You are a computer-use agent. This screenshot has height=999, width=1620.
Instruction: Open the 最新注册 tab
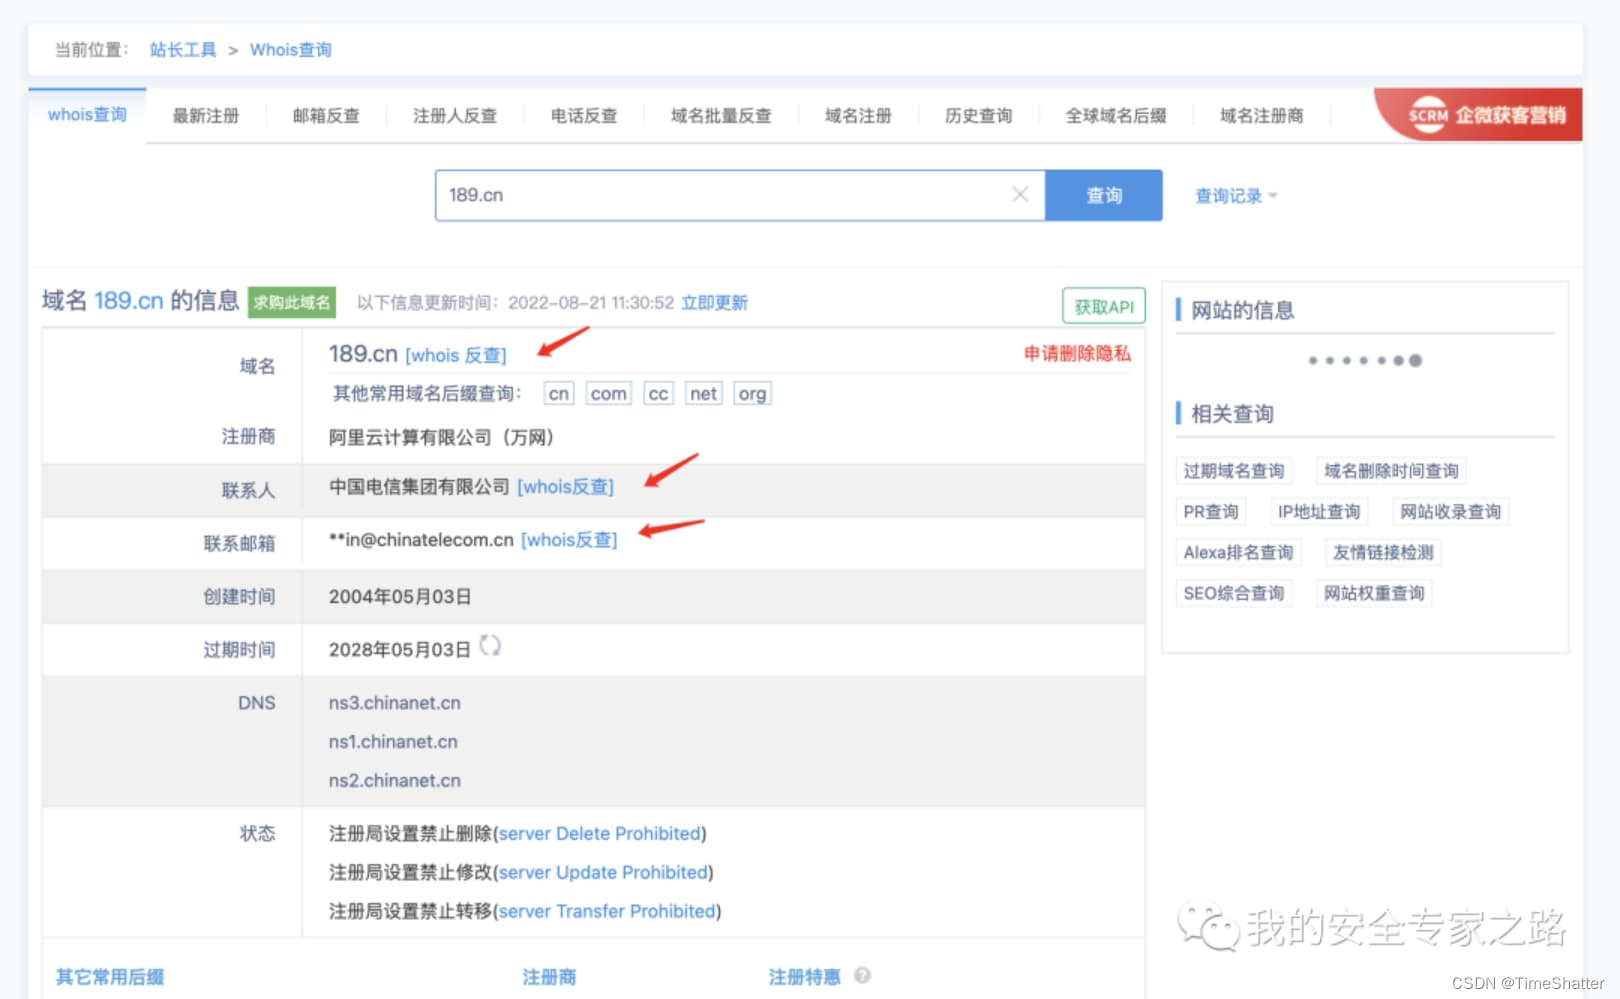click(206, 116)
